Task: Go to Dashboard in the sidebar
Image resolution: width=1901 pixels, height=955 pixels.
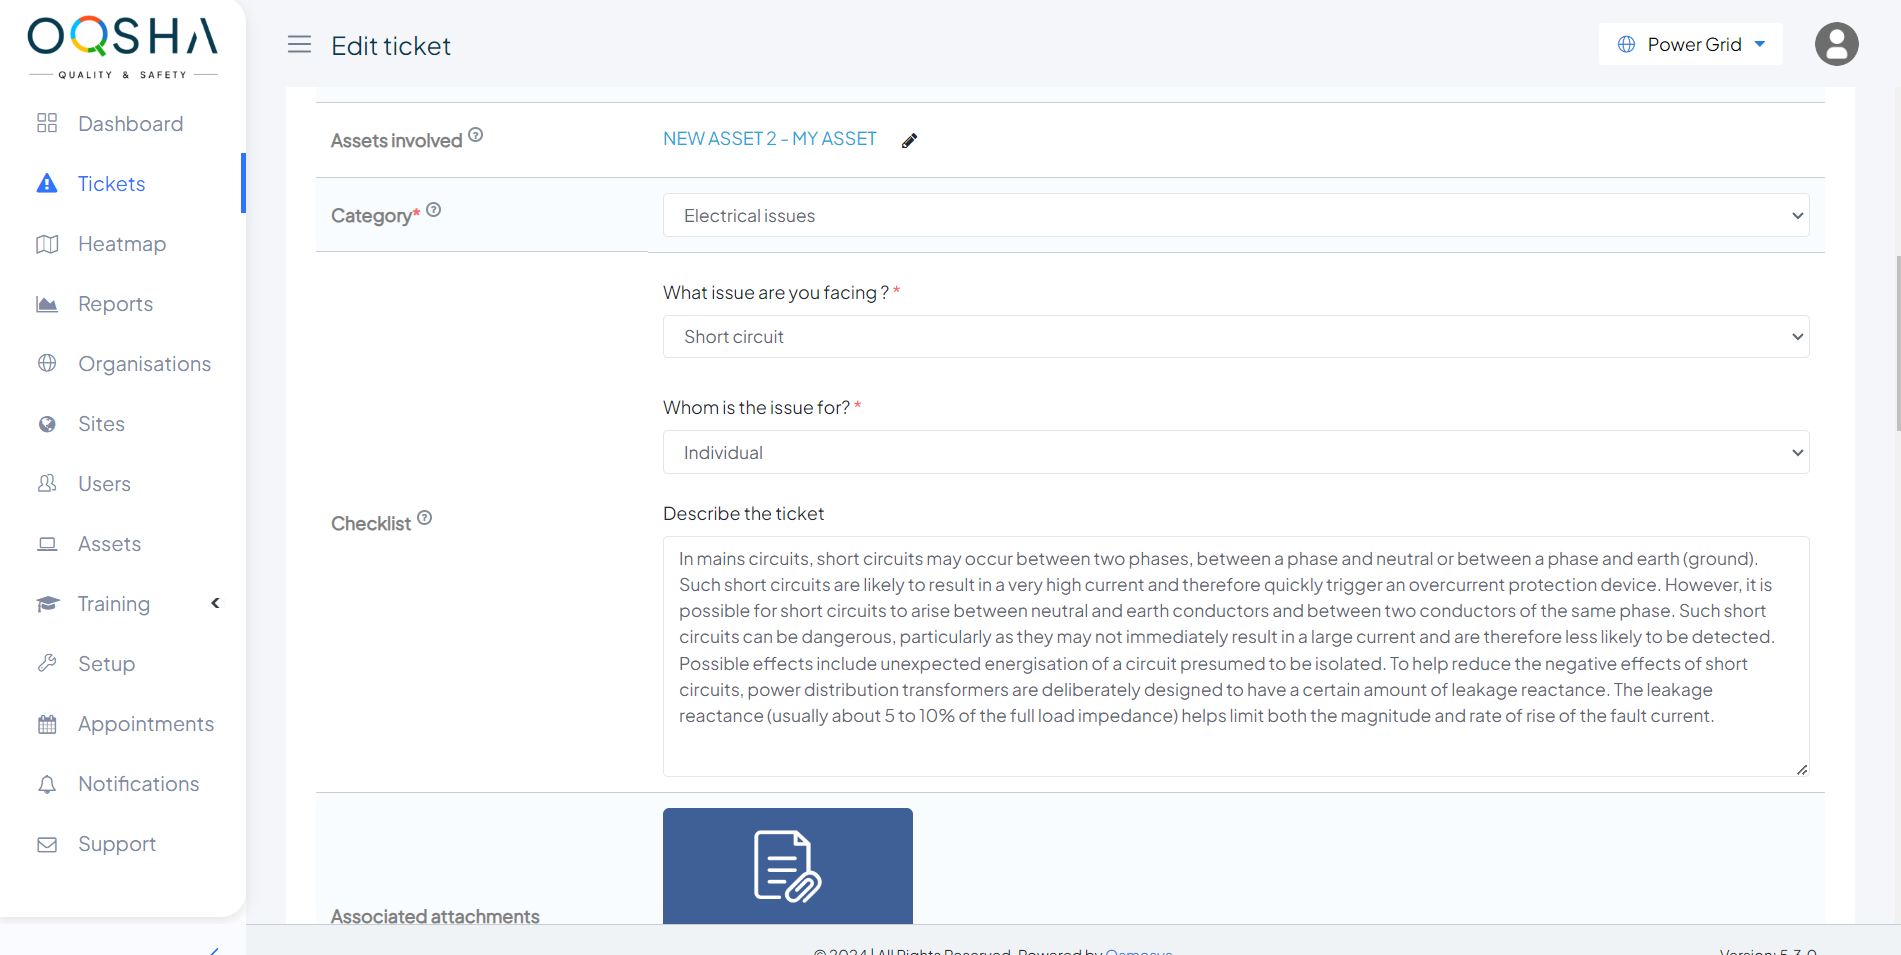Action: pyautogui.click(x=130, y=124)
